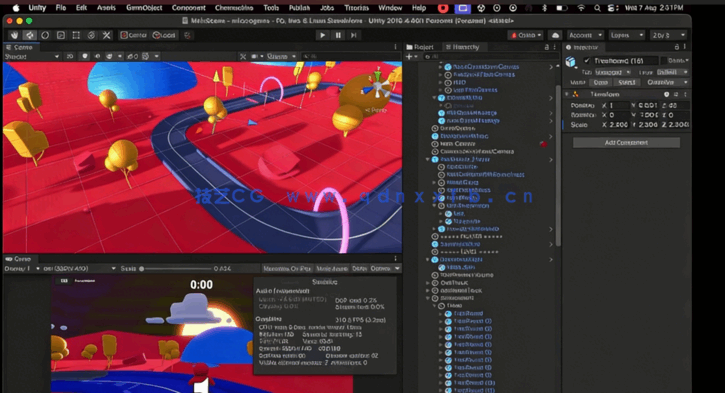
Task: Open the Transform component help icon
Action: click(x=667, y=94)
